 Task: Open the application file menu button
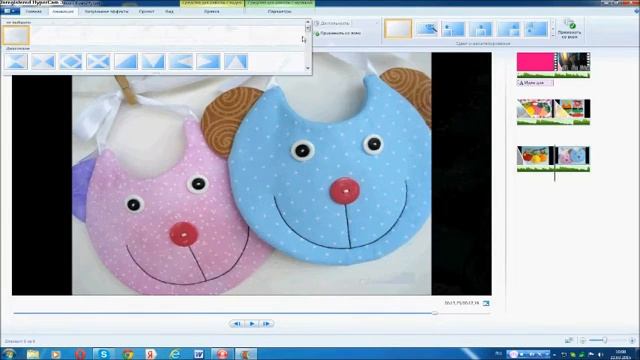[10, 11]
